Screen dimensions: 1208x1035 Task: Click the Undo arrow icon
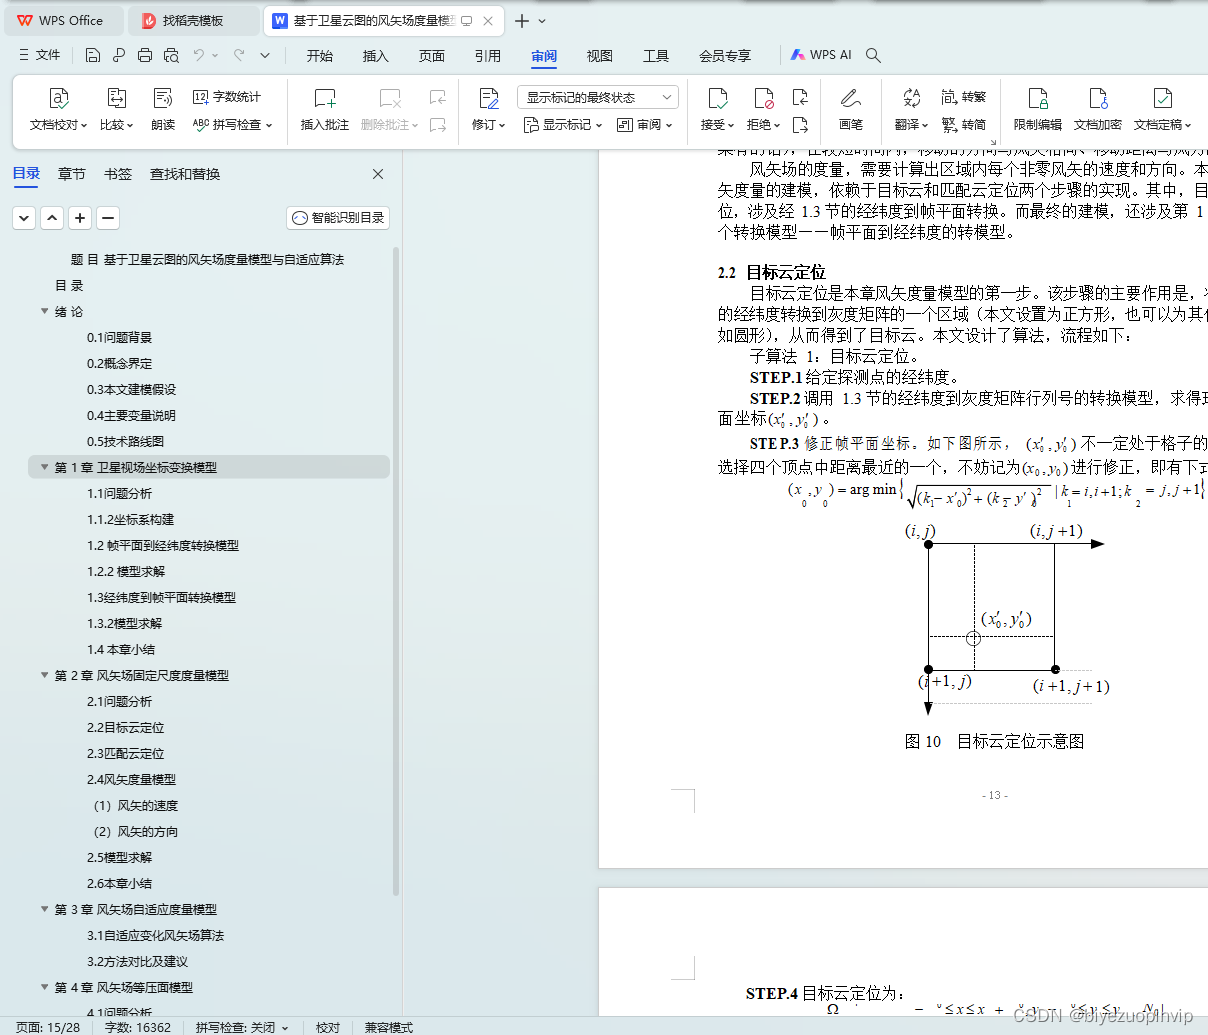tap(199, 55)
